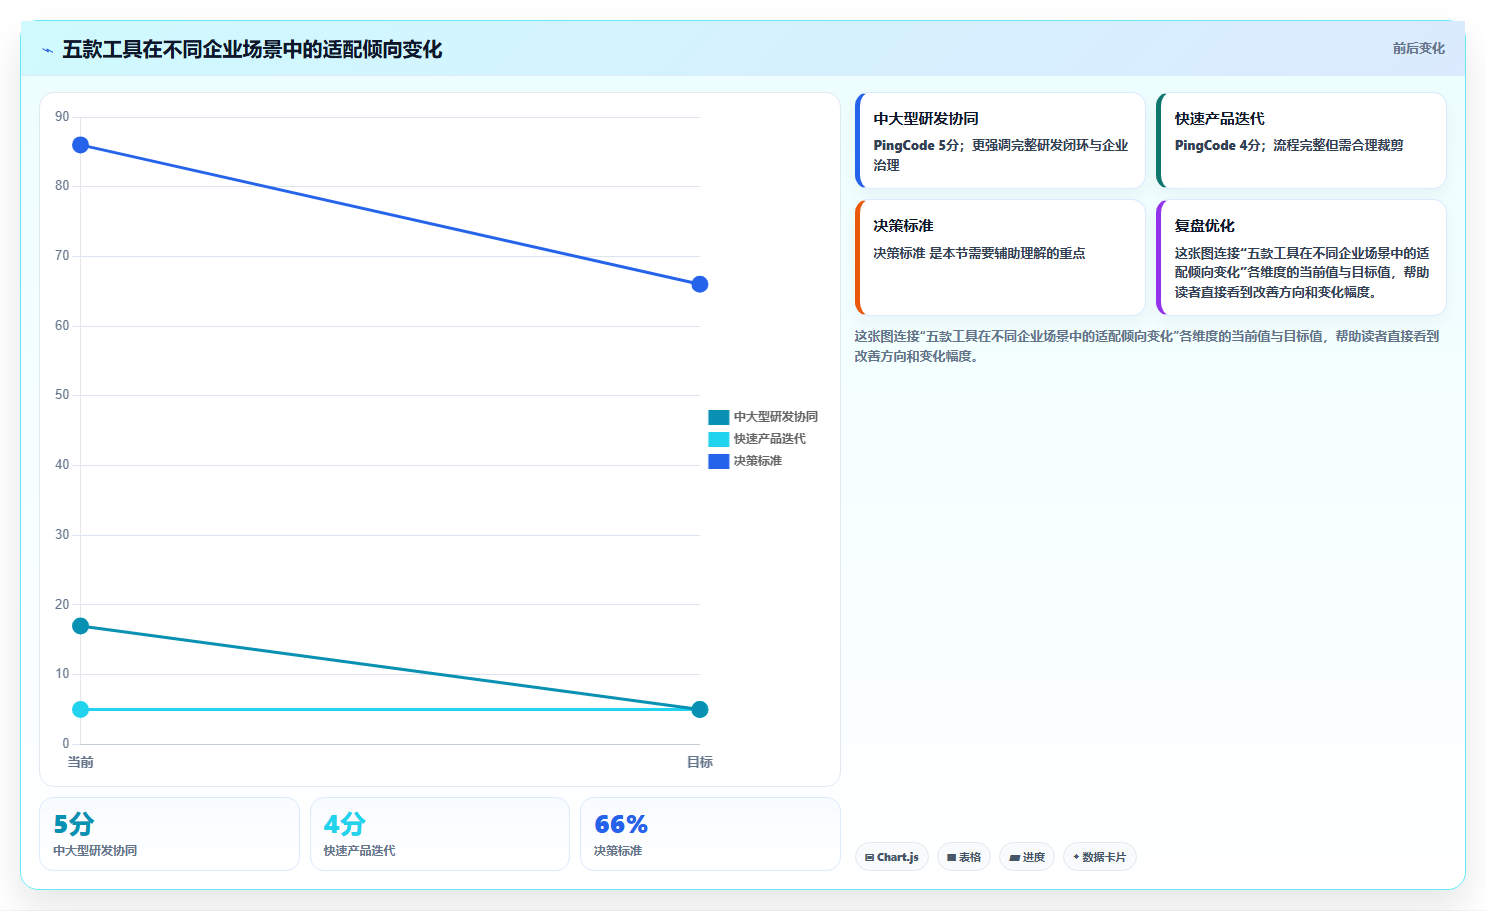Click the 决策标准 caption under 66%
Screen dimensions: 1486x911
(x=618, y=851)
